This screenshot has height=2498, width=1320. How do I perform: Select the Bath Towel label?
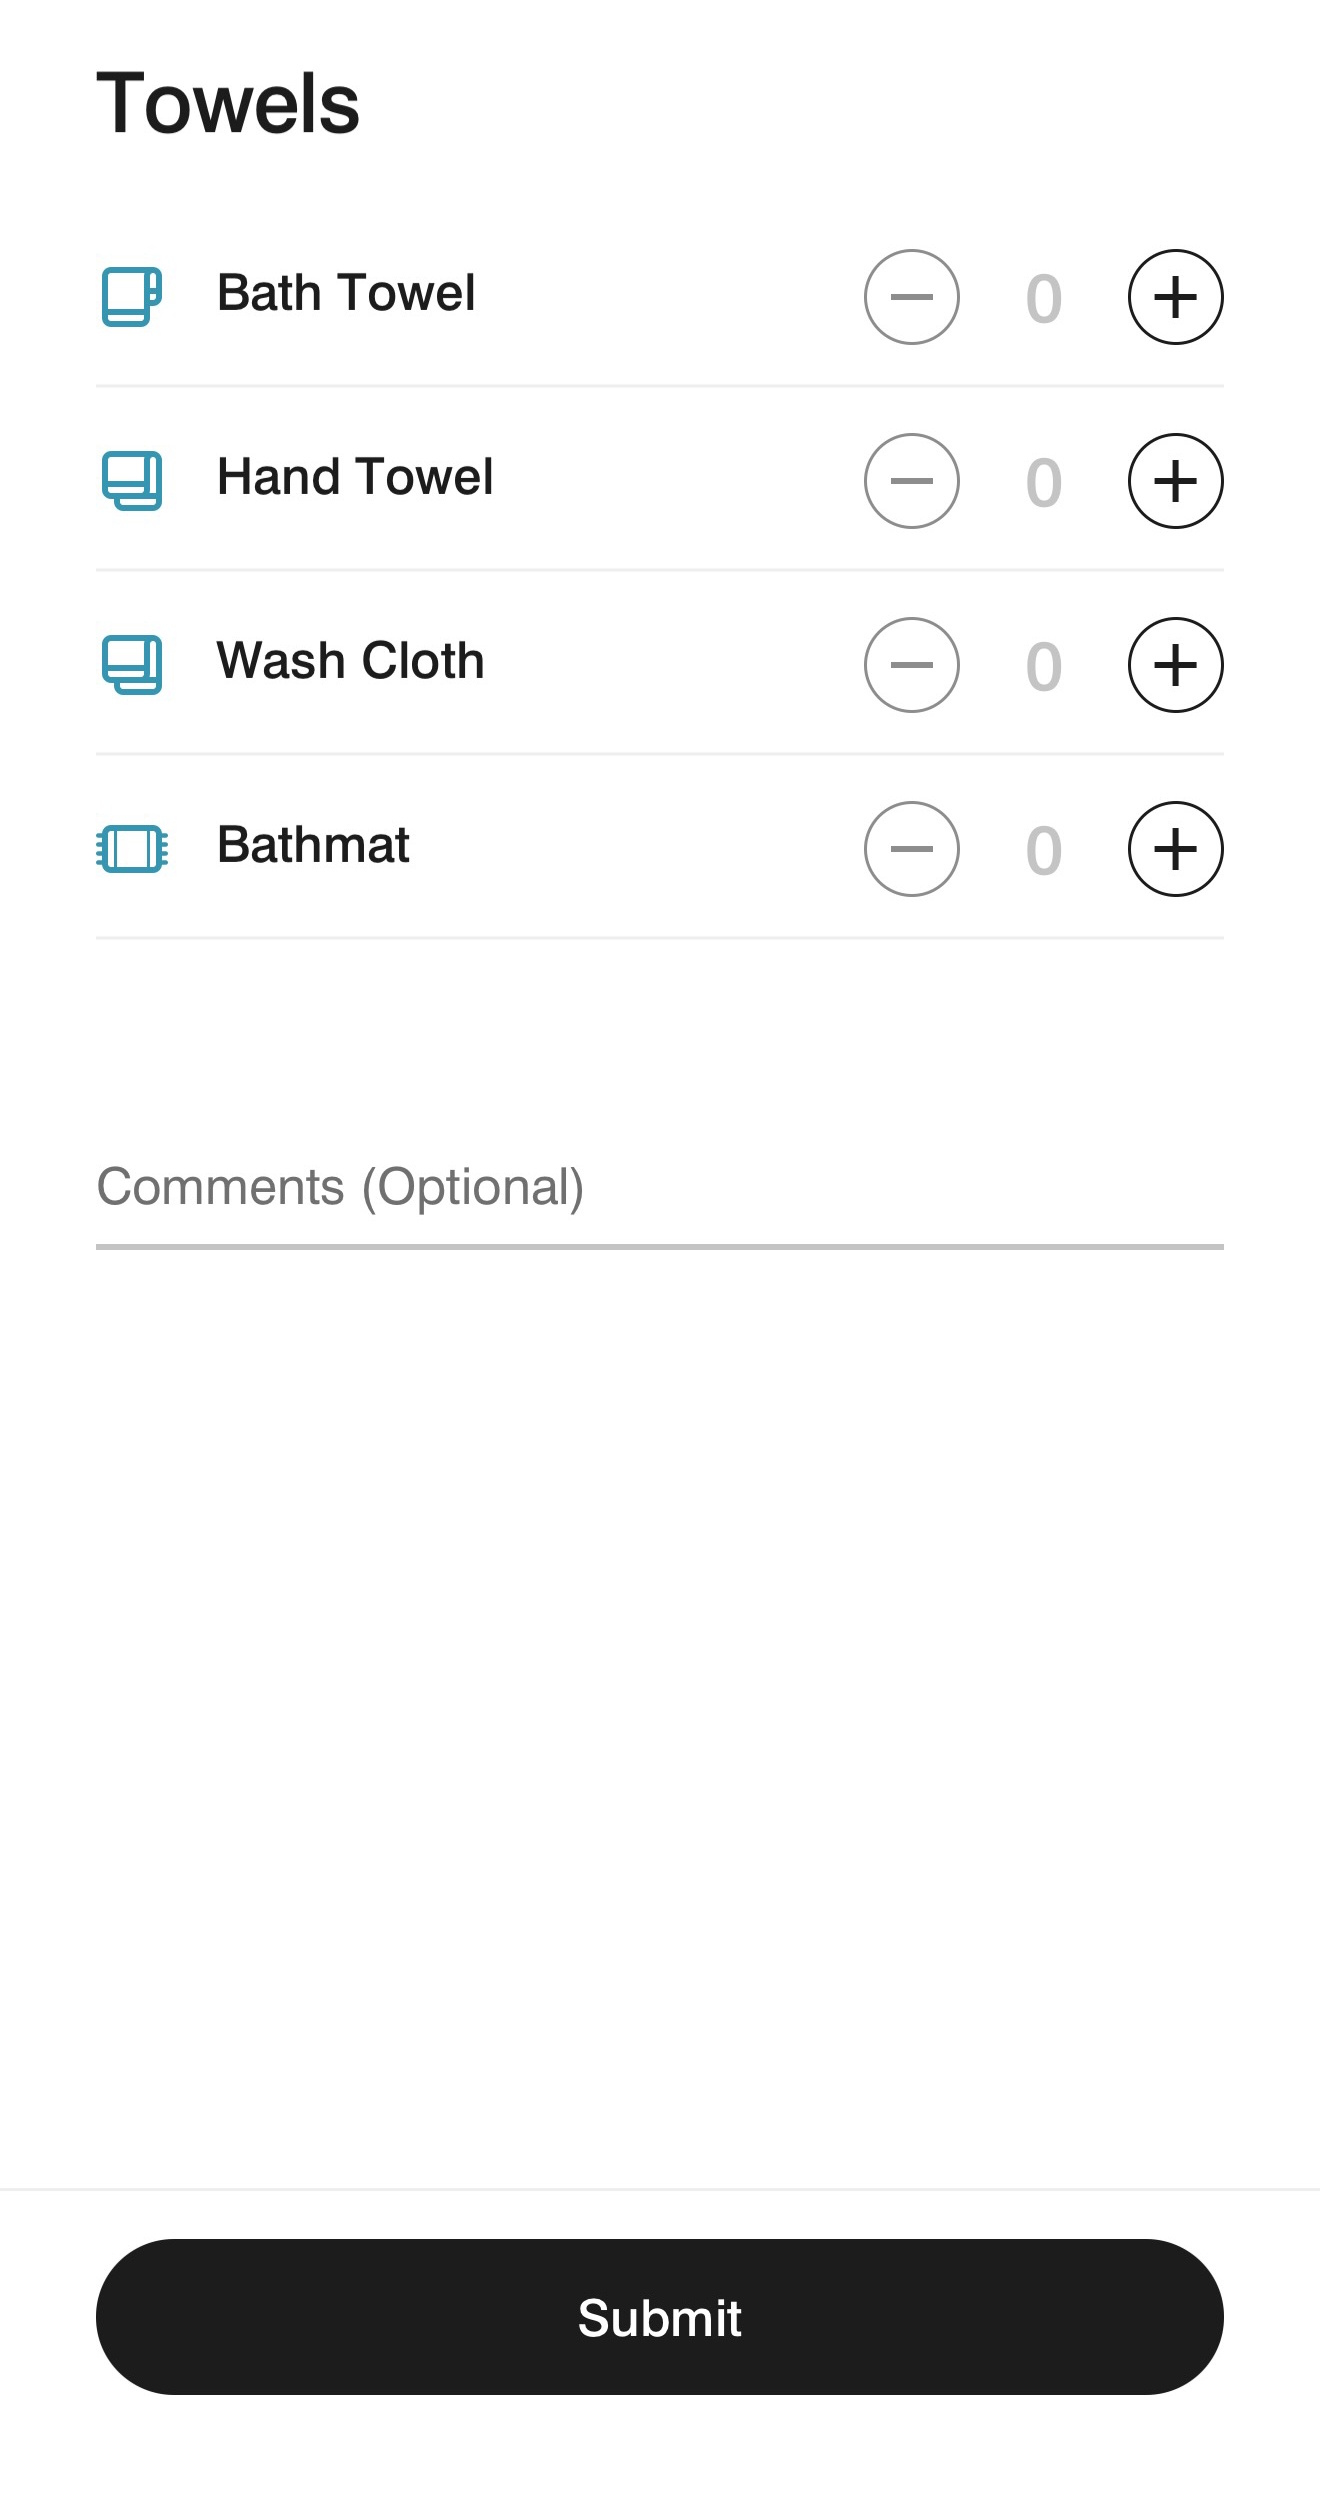pos(346,293)
